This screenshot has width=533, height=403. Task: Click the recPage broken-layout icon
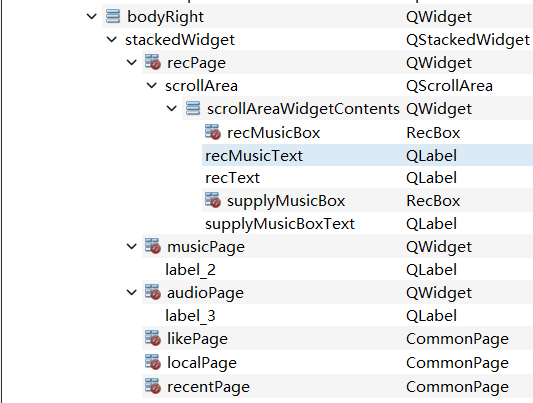tap(153, 62)
